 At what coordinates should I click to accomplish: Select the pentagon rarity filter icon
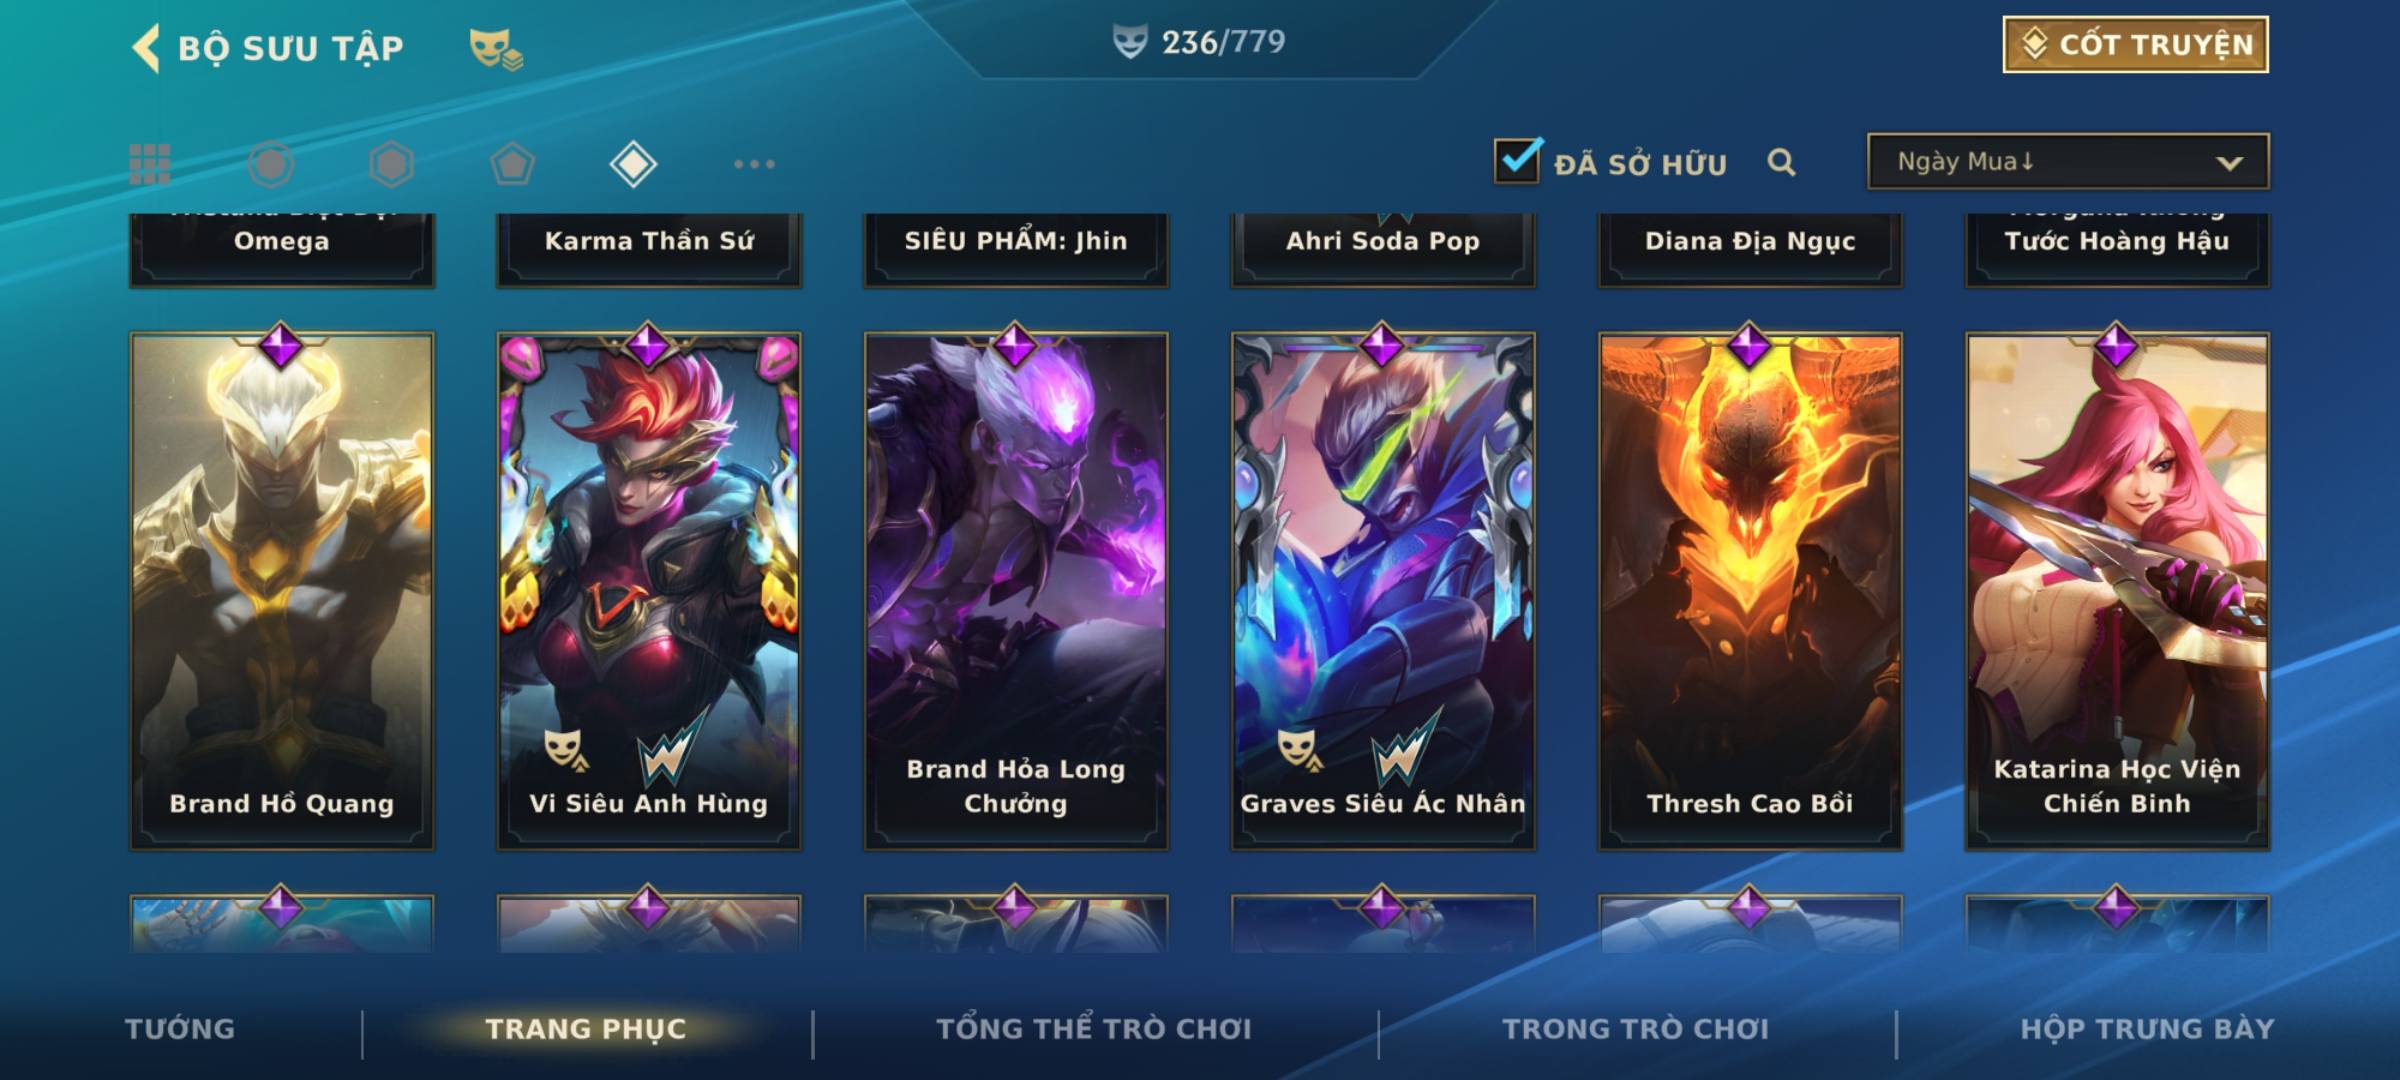512,164
